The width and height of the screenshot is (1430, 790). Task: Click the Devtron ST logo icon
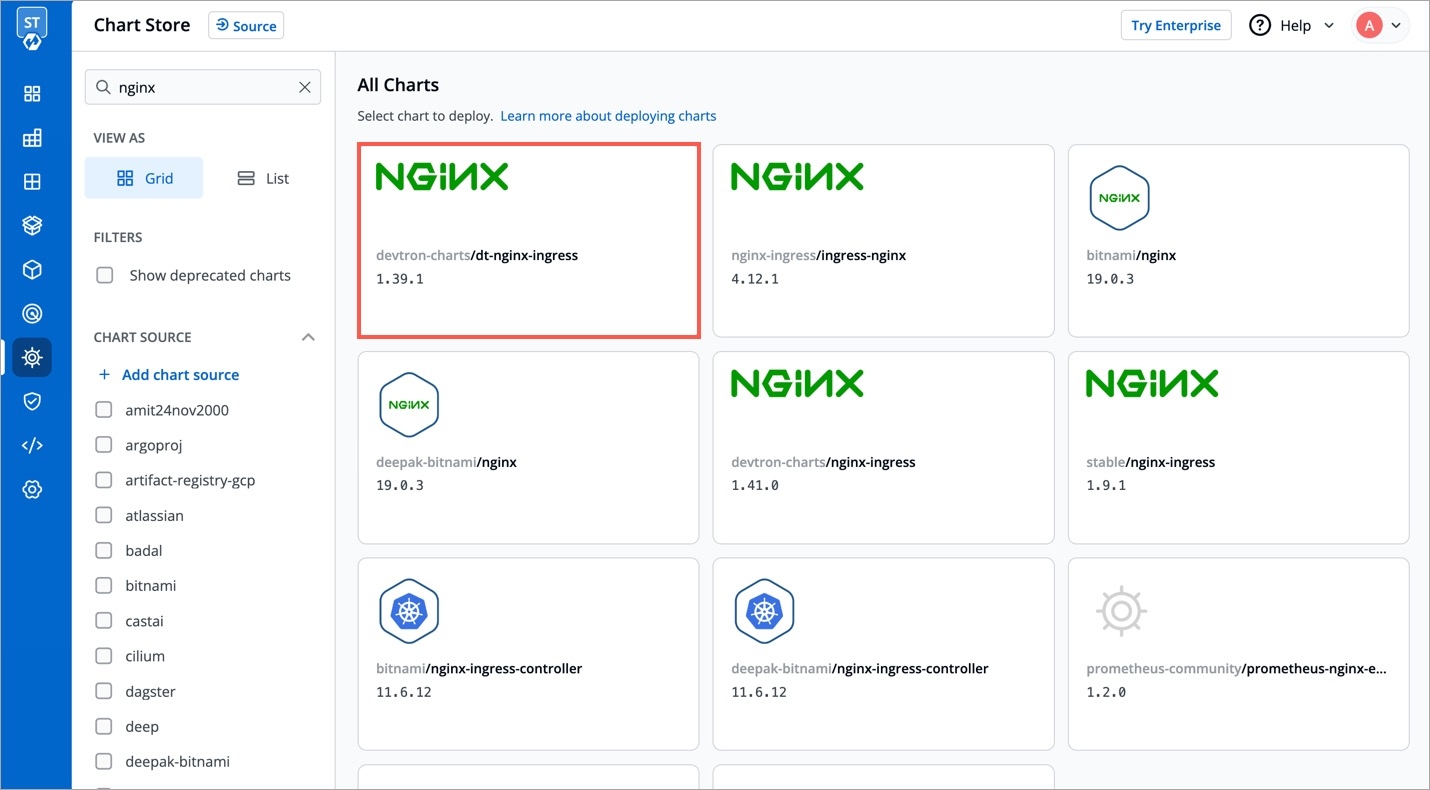point(32,27)
